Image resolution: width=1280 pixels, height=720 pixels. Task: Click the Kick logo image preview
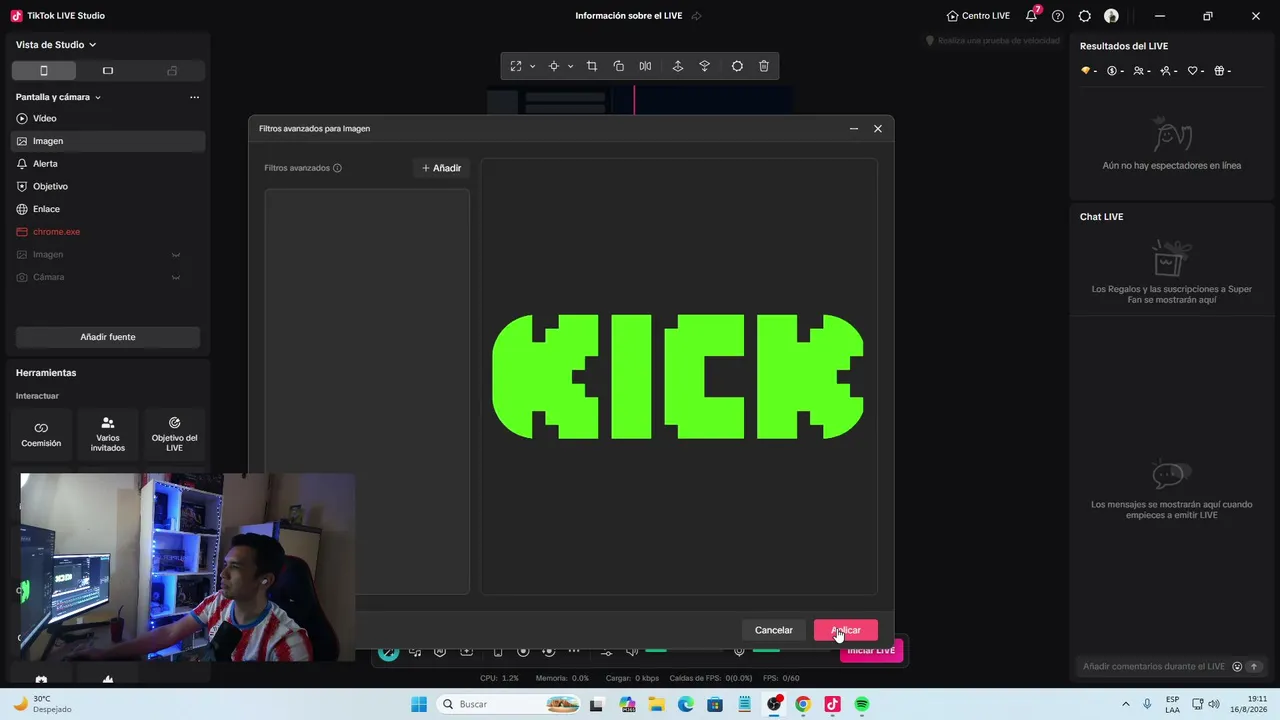[678, 377]
